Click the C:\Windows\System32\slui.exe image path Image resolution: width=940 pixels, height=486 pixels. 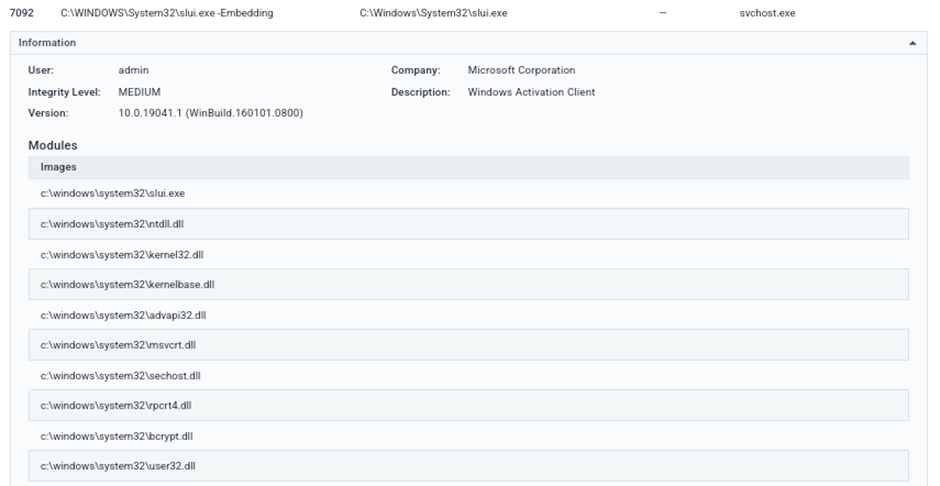click(x=432, y=13)
